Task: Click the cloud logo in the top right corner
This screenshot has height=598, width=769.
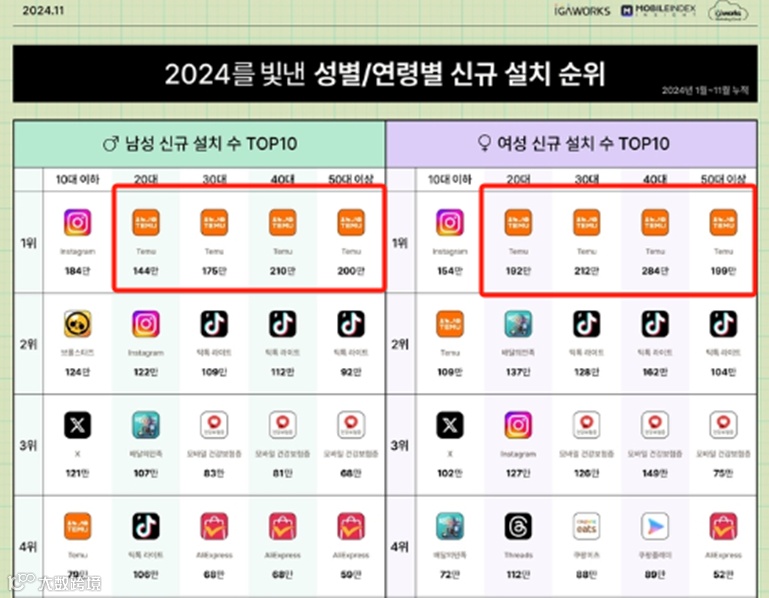Action: pos(728,12)
